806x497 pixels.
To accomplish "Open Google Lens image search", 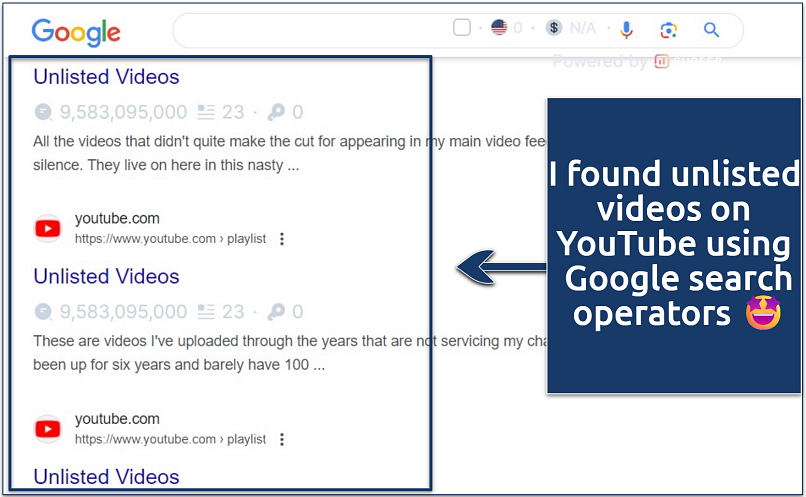I will pos(669,30).
